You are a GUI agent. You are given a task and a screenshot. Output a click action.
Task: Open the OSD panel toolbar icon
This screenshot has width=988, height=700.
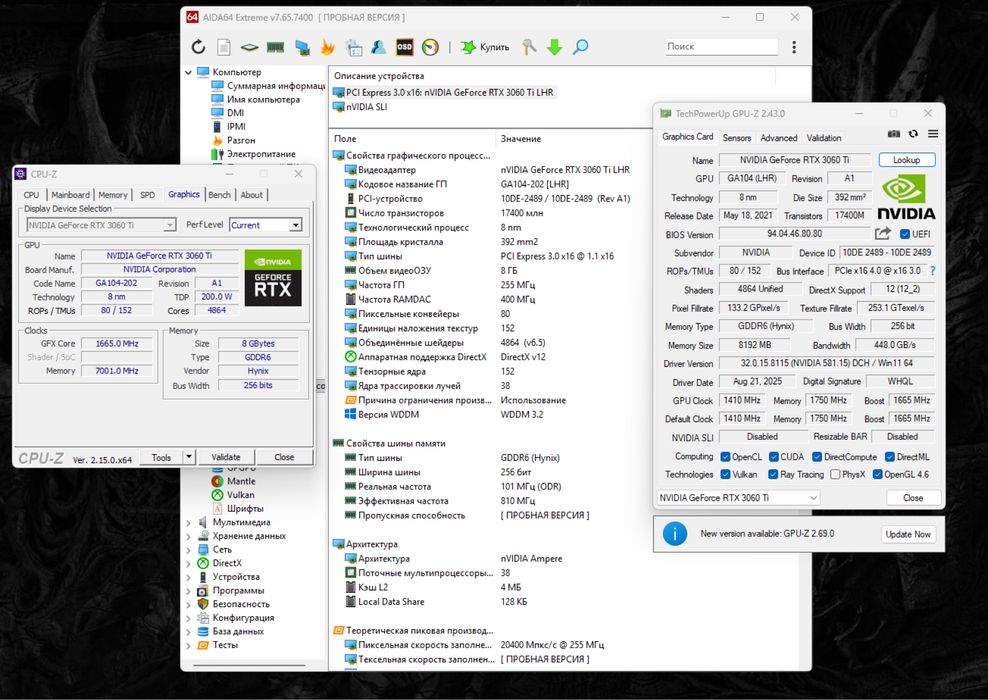click(405, 47)
